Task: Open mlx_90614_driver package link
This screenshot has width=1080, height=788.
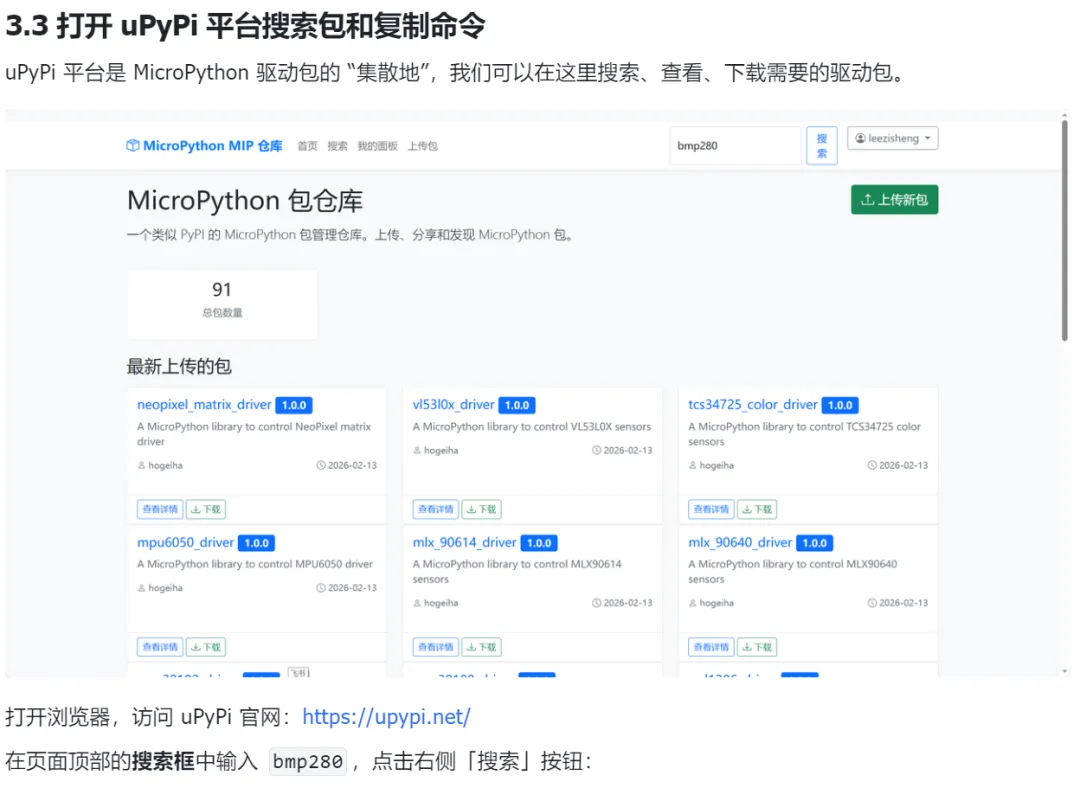Action: point(464,542)
